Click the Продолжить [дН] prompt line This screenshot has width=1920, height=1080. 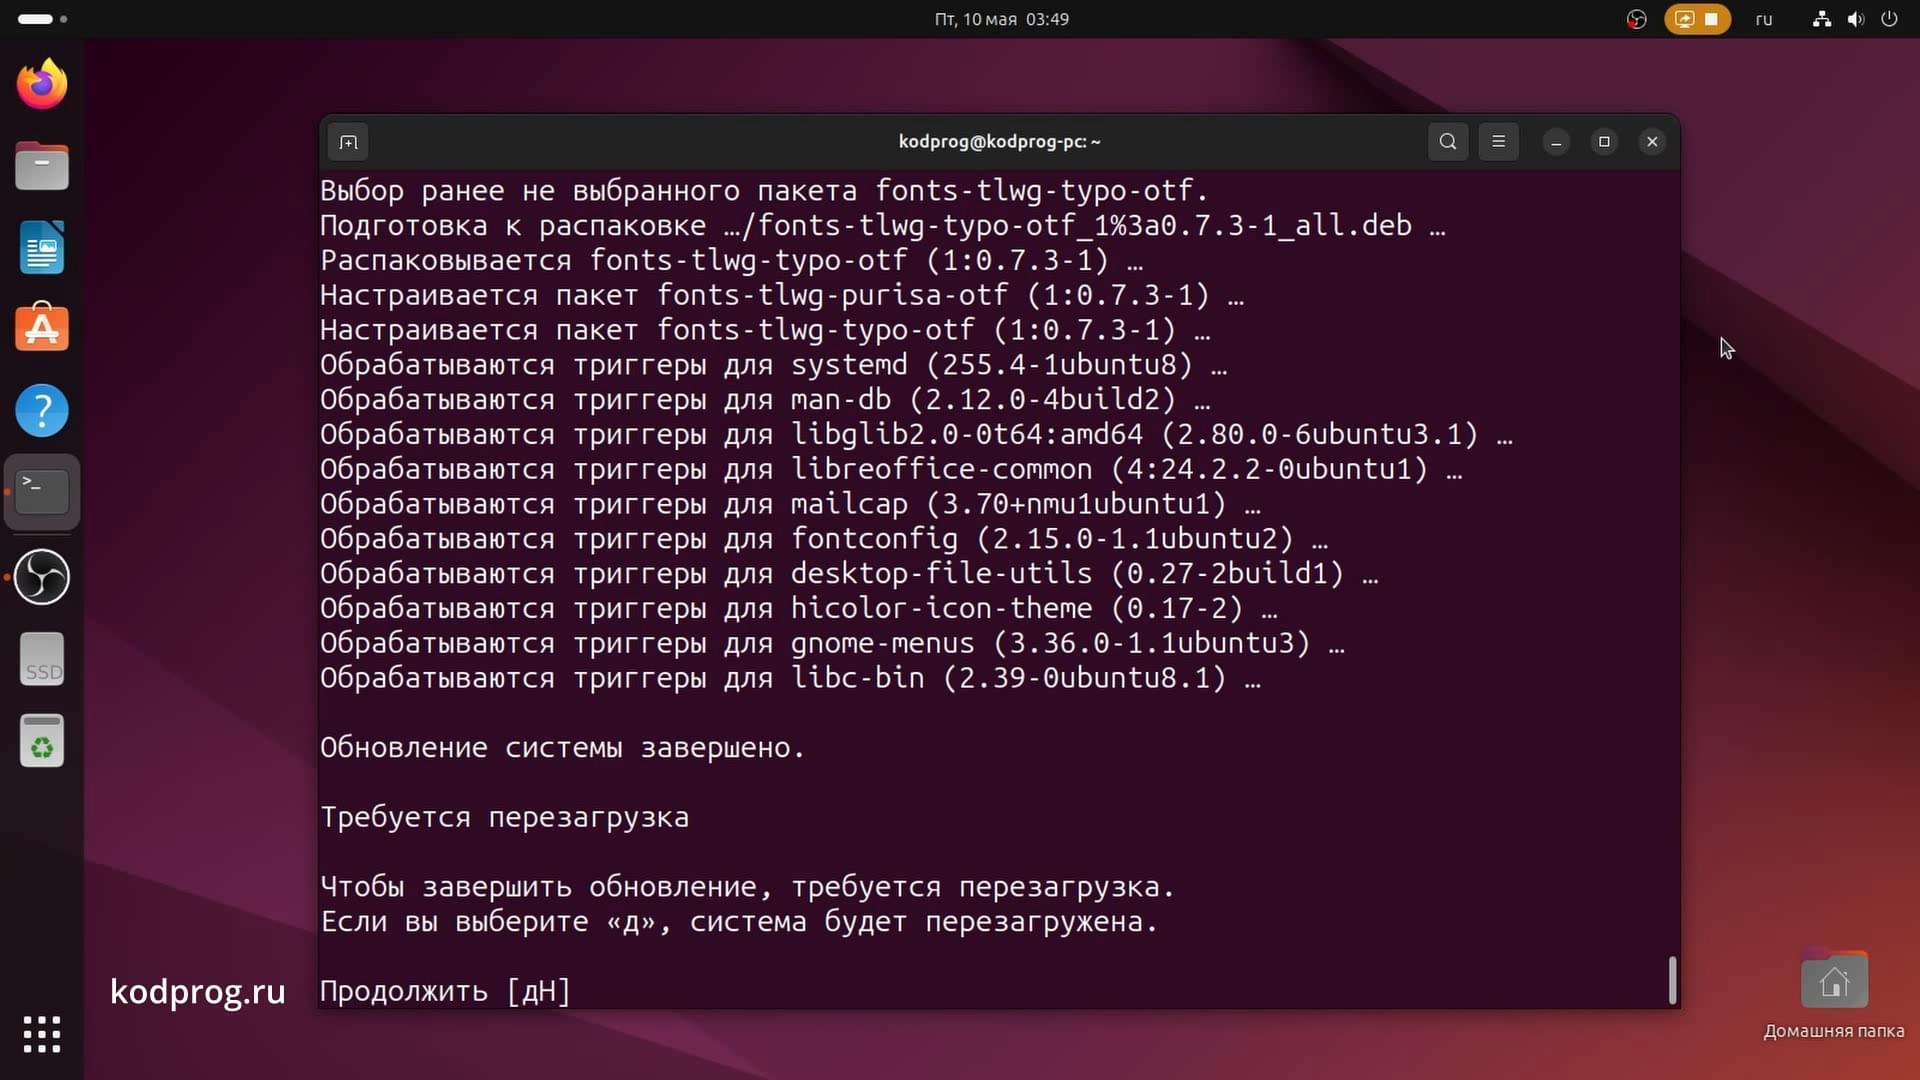[x=445, y=991]
